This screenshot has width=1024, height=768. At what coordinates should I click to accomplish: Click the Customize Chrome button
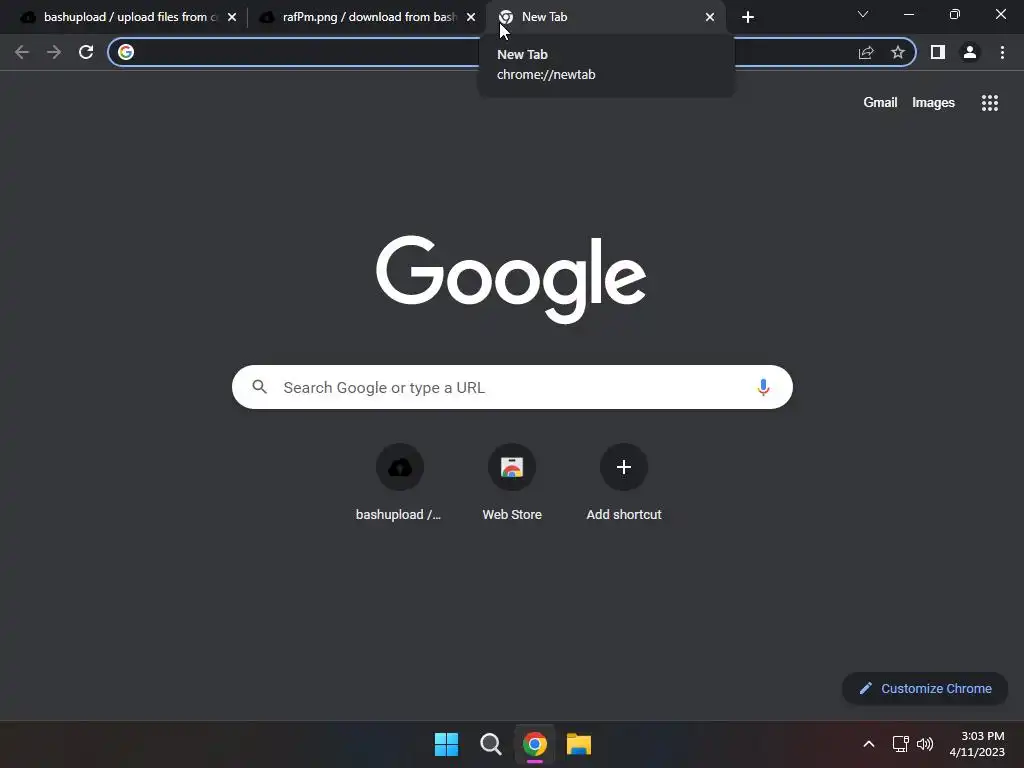tap(925, 688)
